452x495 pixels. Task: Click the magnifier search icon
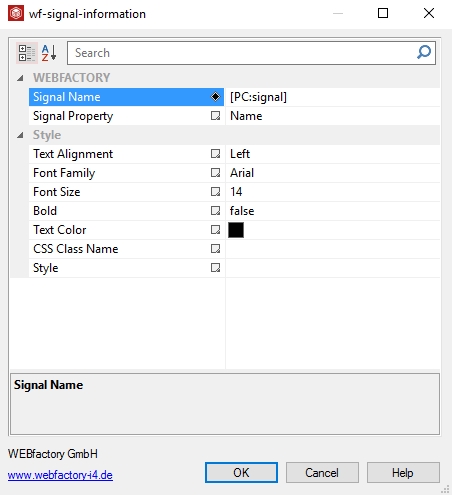pyautogui.click(x=424, y=52)
